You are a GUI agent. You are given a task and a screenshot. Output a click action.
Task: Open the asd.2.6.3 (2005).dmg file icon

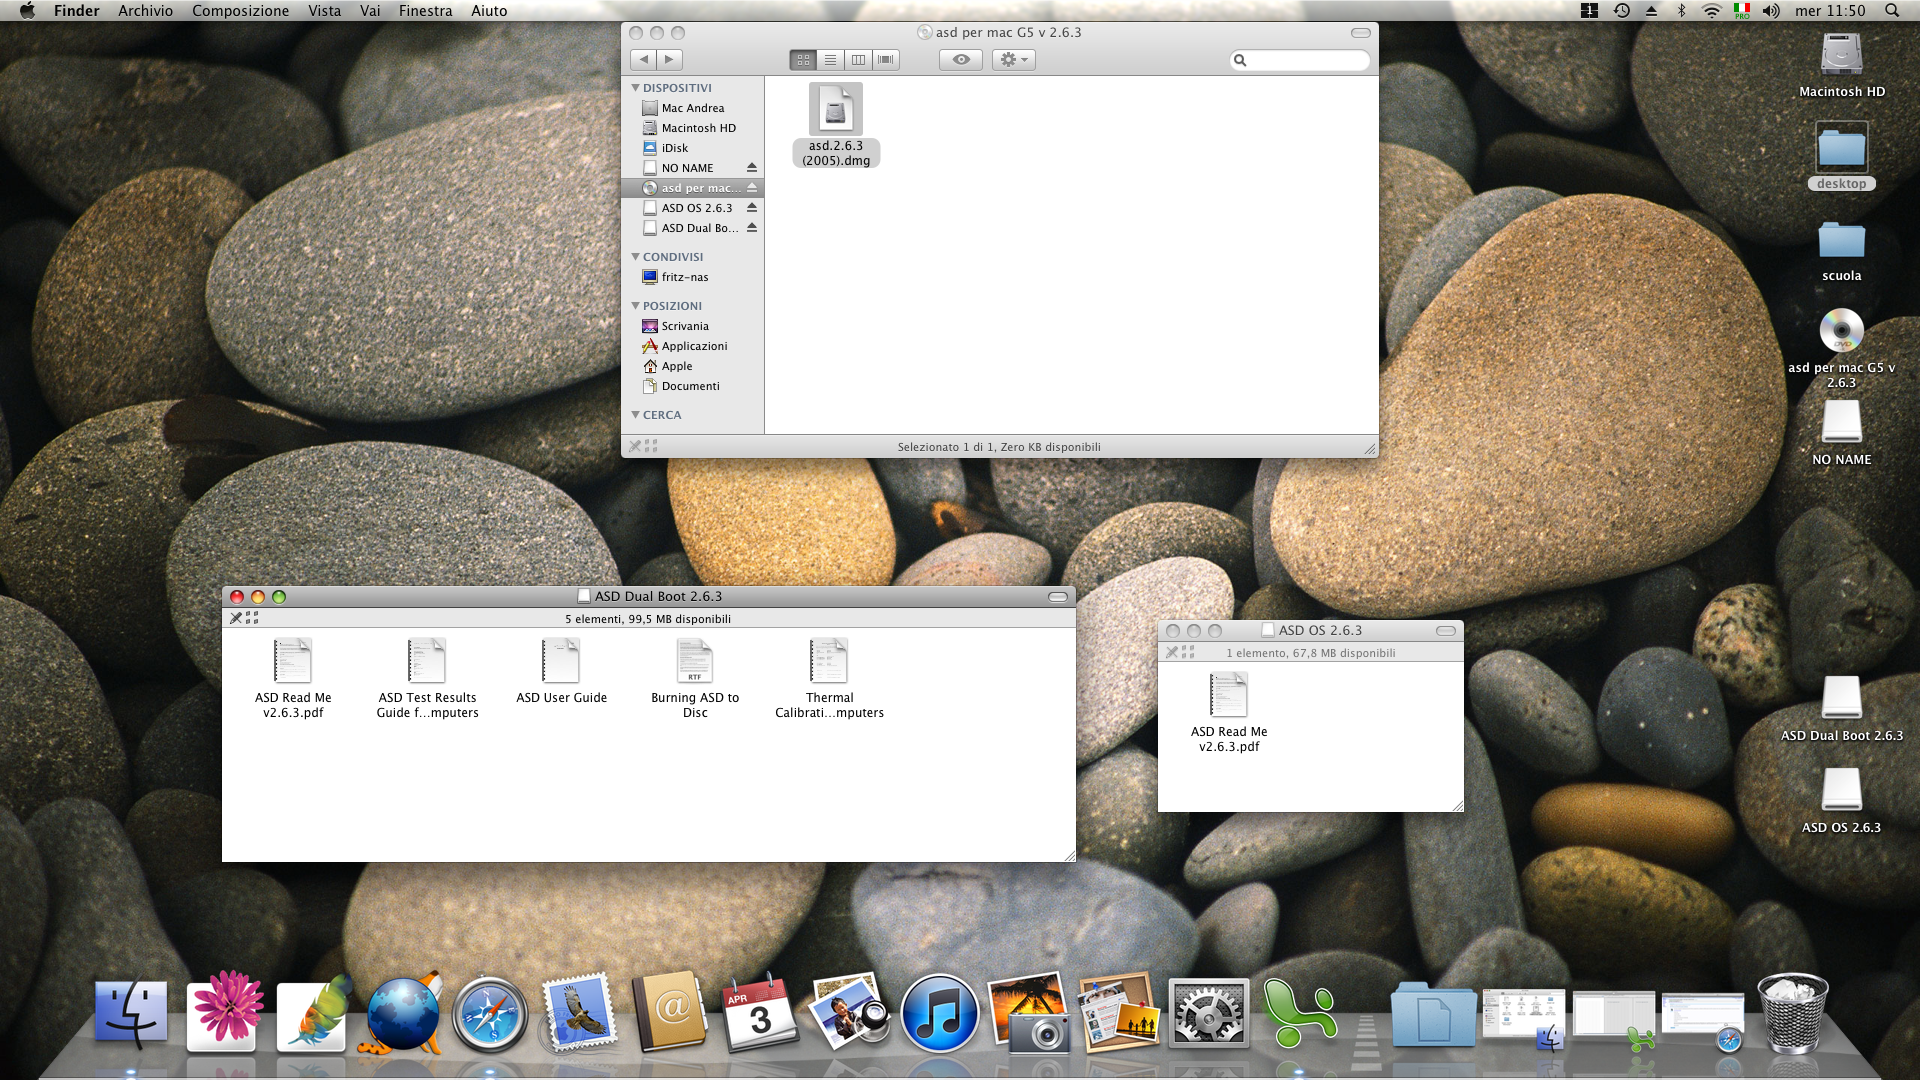(835, 109)
